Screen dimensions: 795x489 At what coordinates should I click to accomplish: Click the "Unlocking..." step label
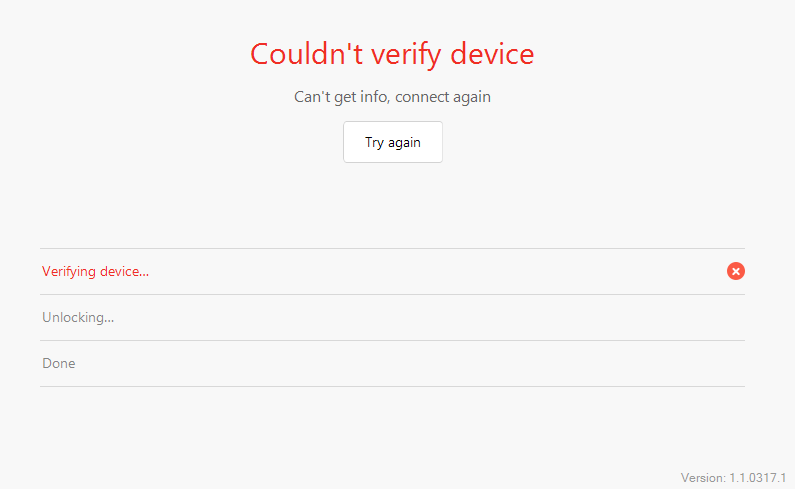[78, 318]
